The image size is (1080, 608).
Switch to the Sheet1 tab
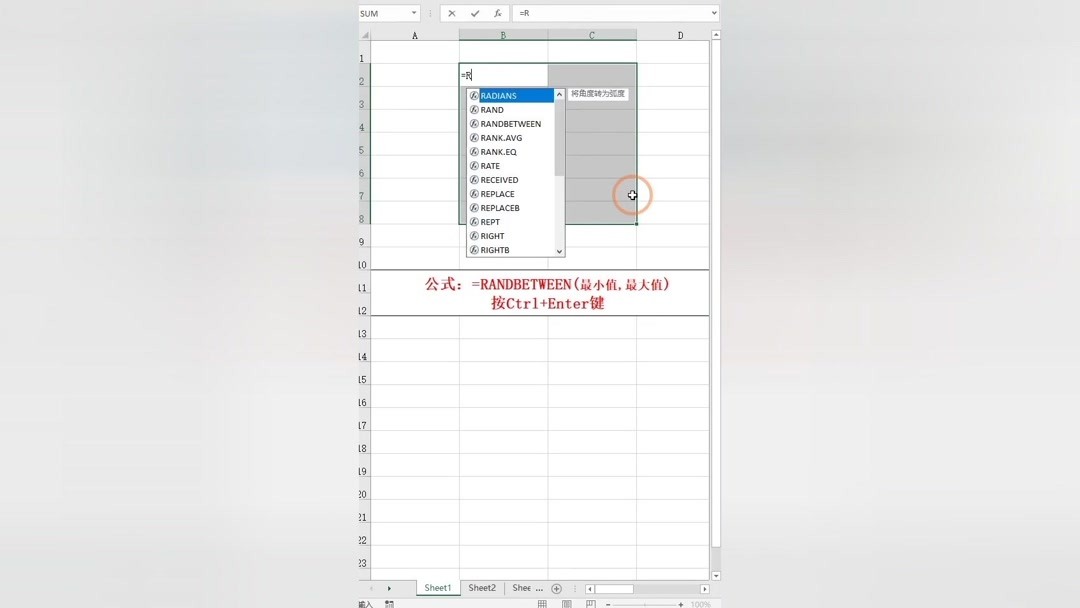click(x=437, y=588)
